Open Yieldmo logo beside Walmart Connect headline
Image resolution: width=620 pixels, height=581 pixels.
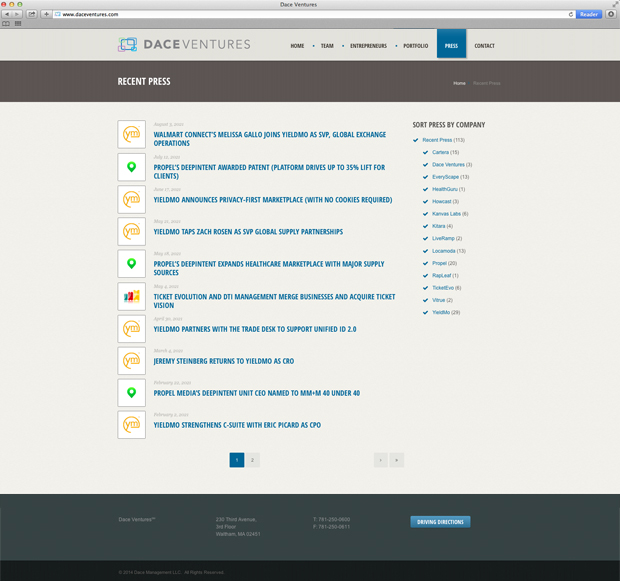click(x=132, y=134)
